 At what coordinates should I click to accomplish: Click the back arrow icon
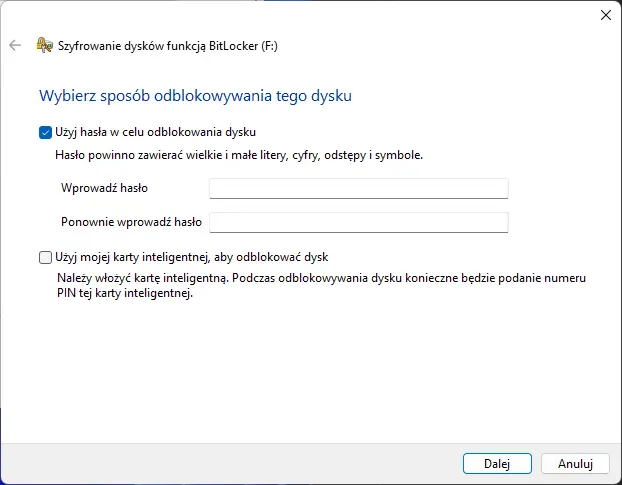pos(15,45)
